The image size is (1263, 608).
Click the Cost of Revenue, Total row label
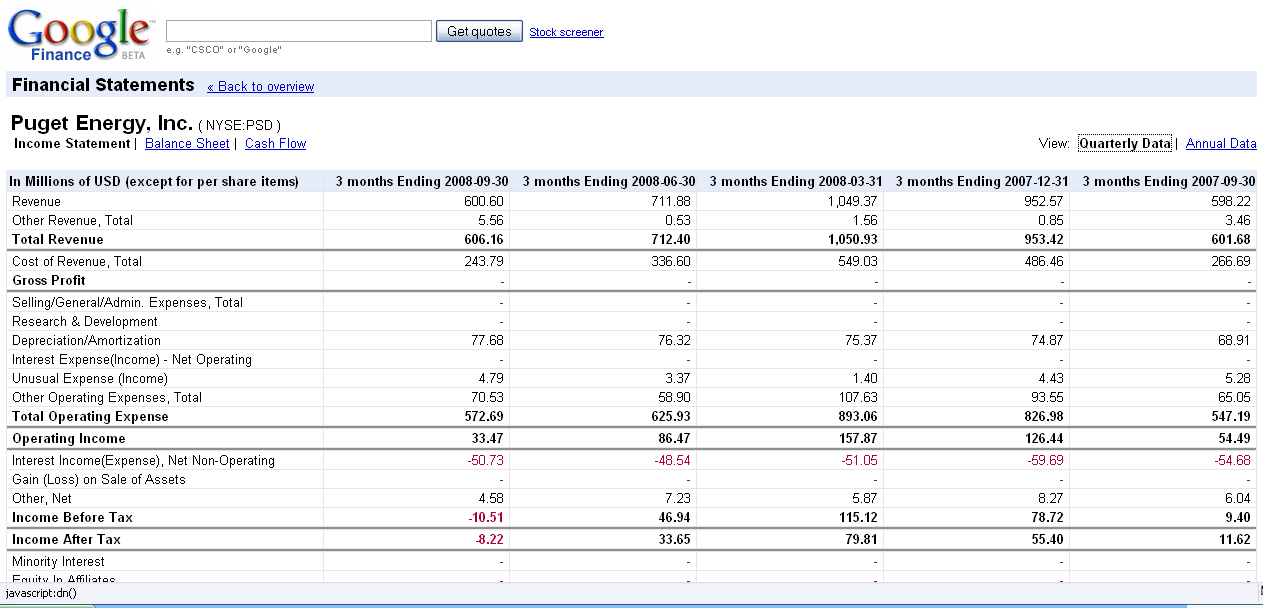tap(77, 261)
